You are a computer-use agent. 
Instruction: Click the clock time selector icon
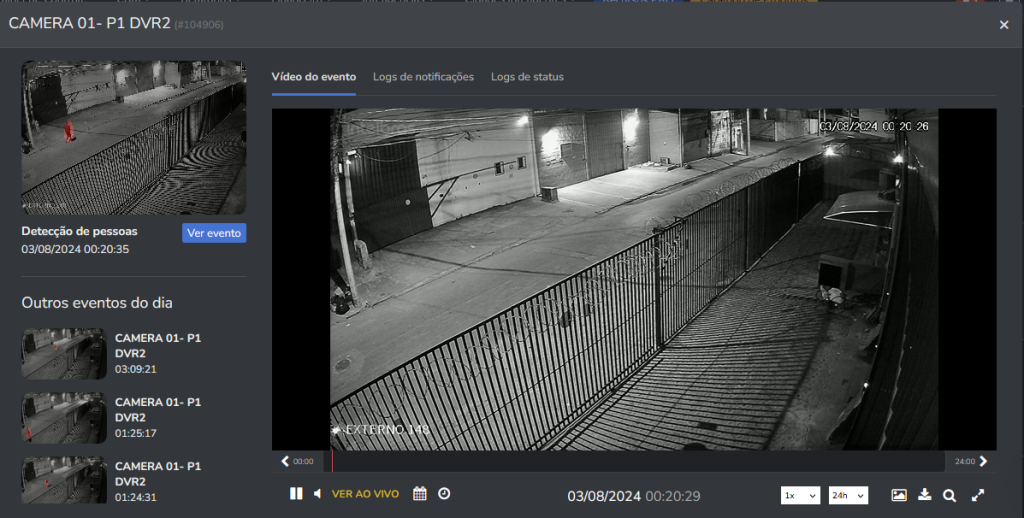444,494
